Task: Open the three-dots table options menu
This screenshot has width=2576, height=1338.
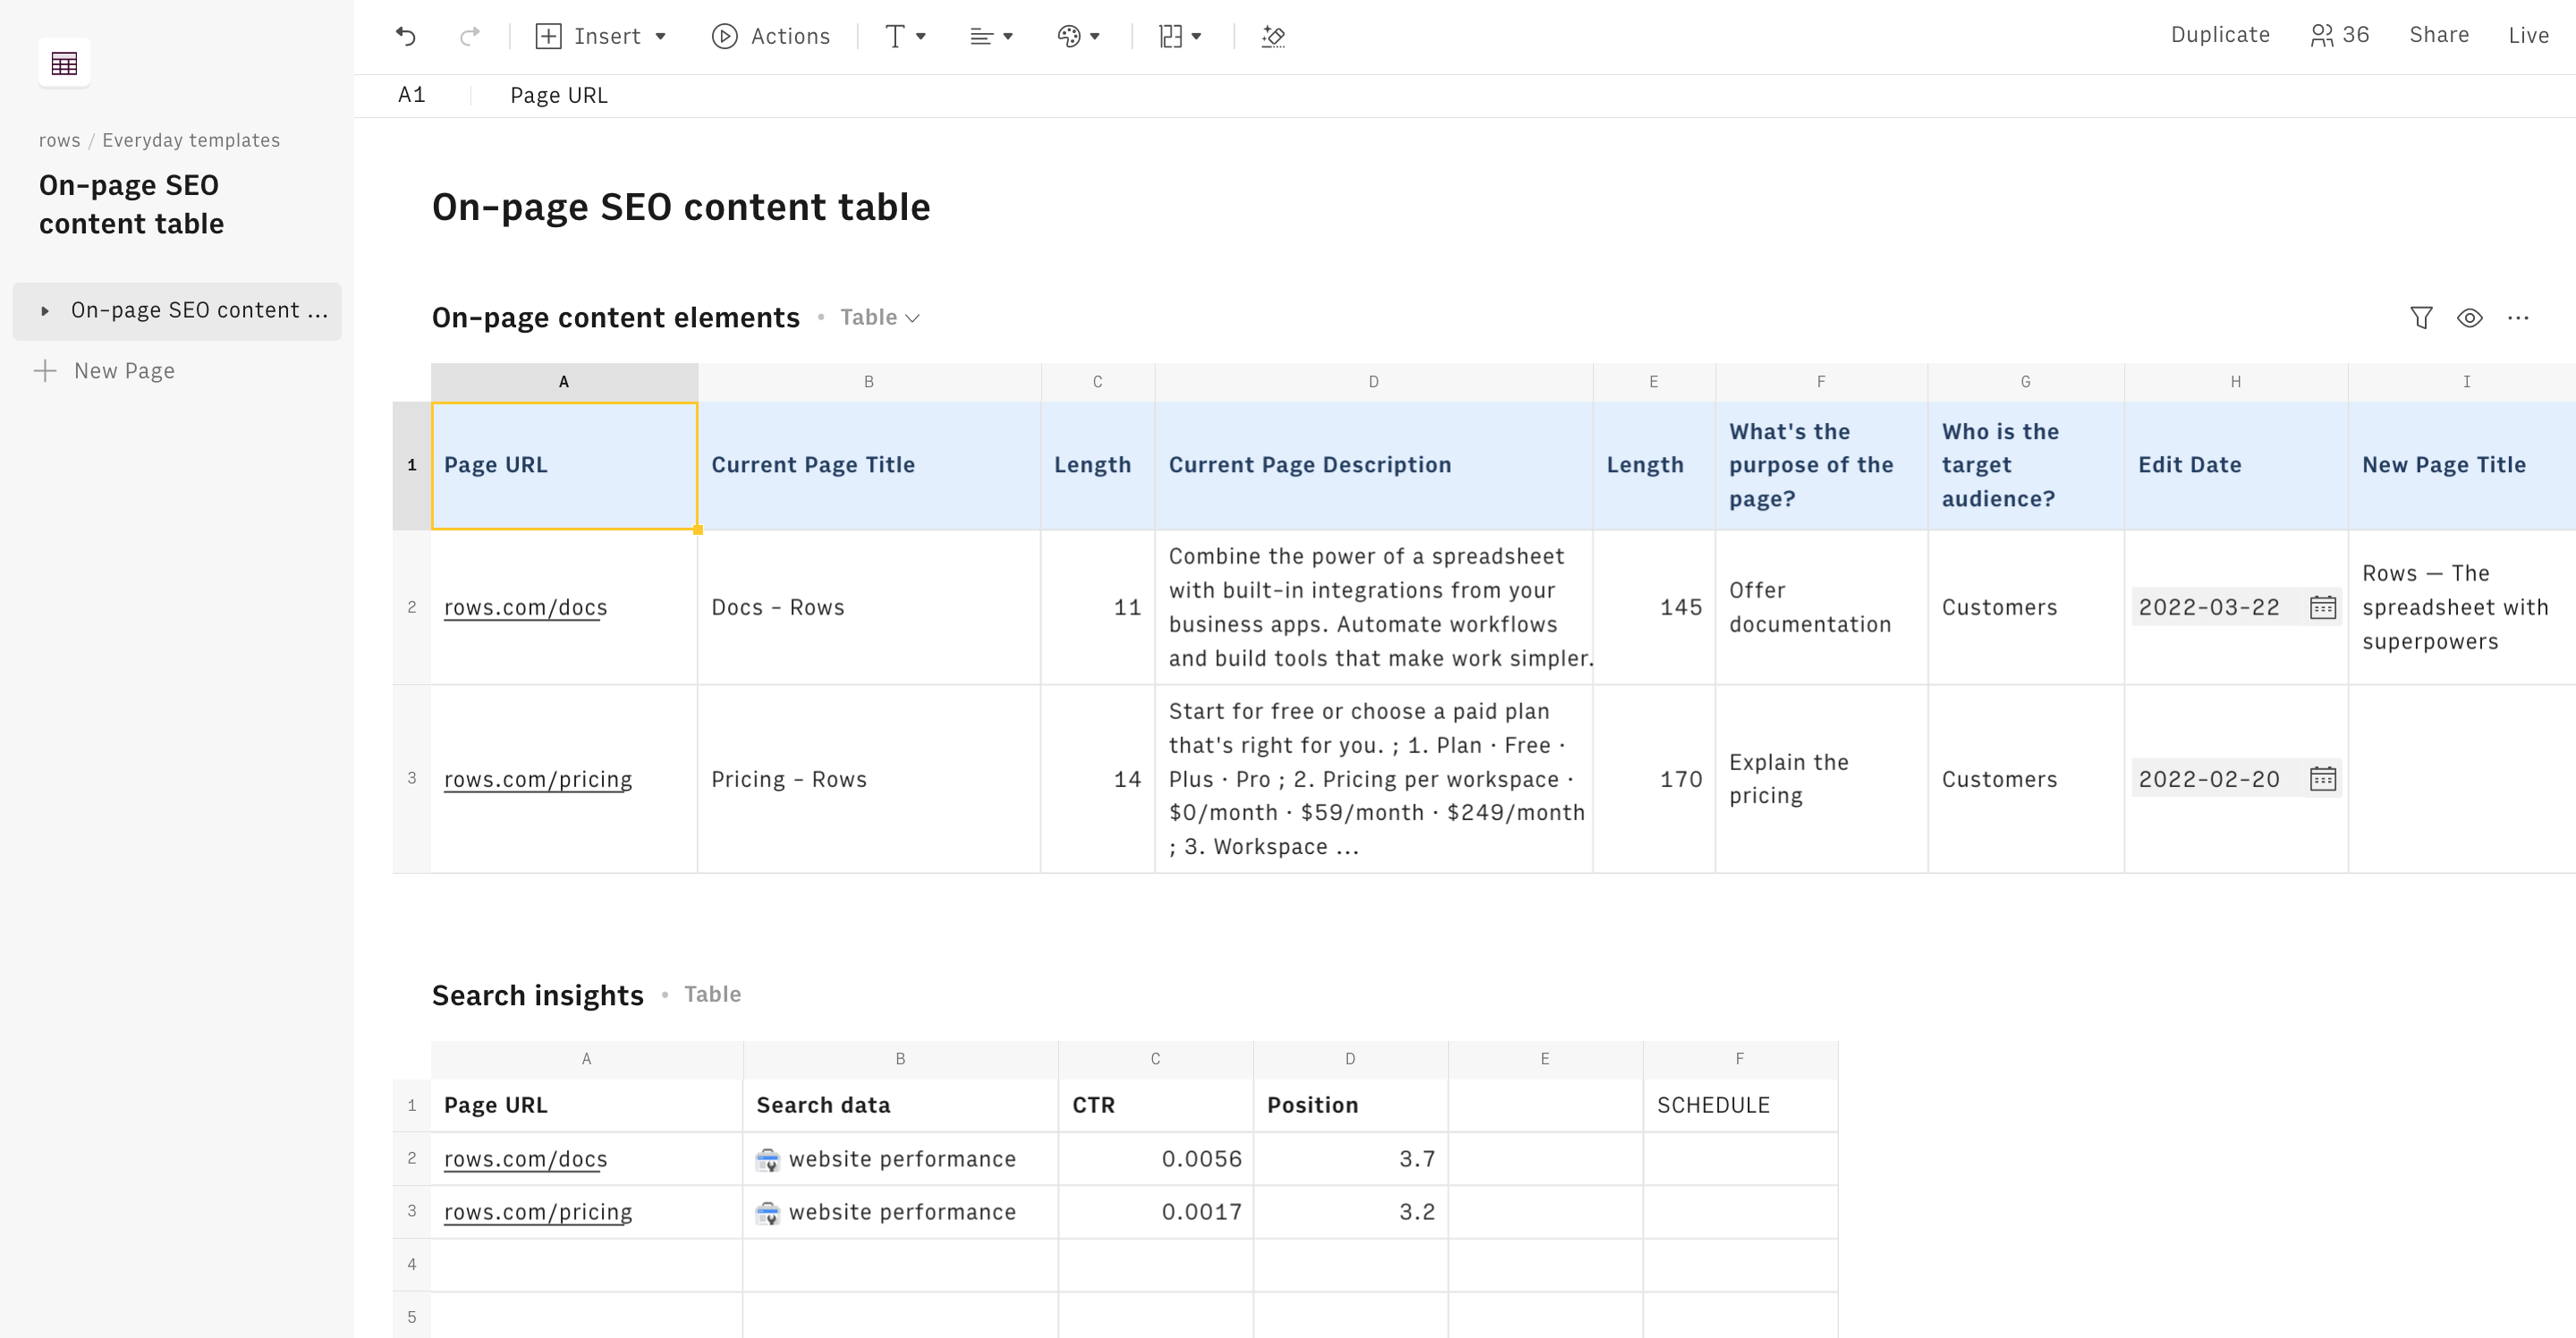Action: coord(2518,318)
